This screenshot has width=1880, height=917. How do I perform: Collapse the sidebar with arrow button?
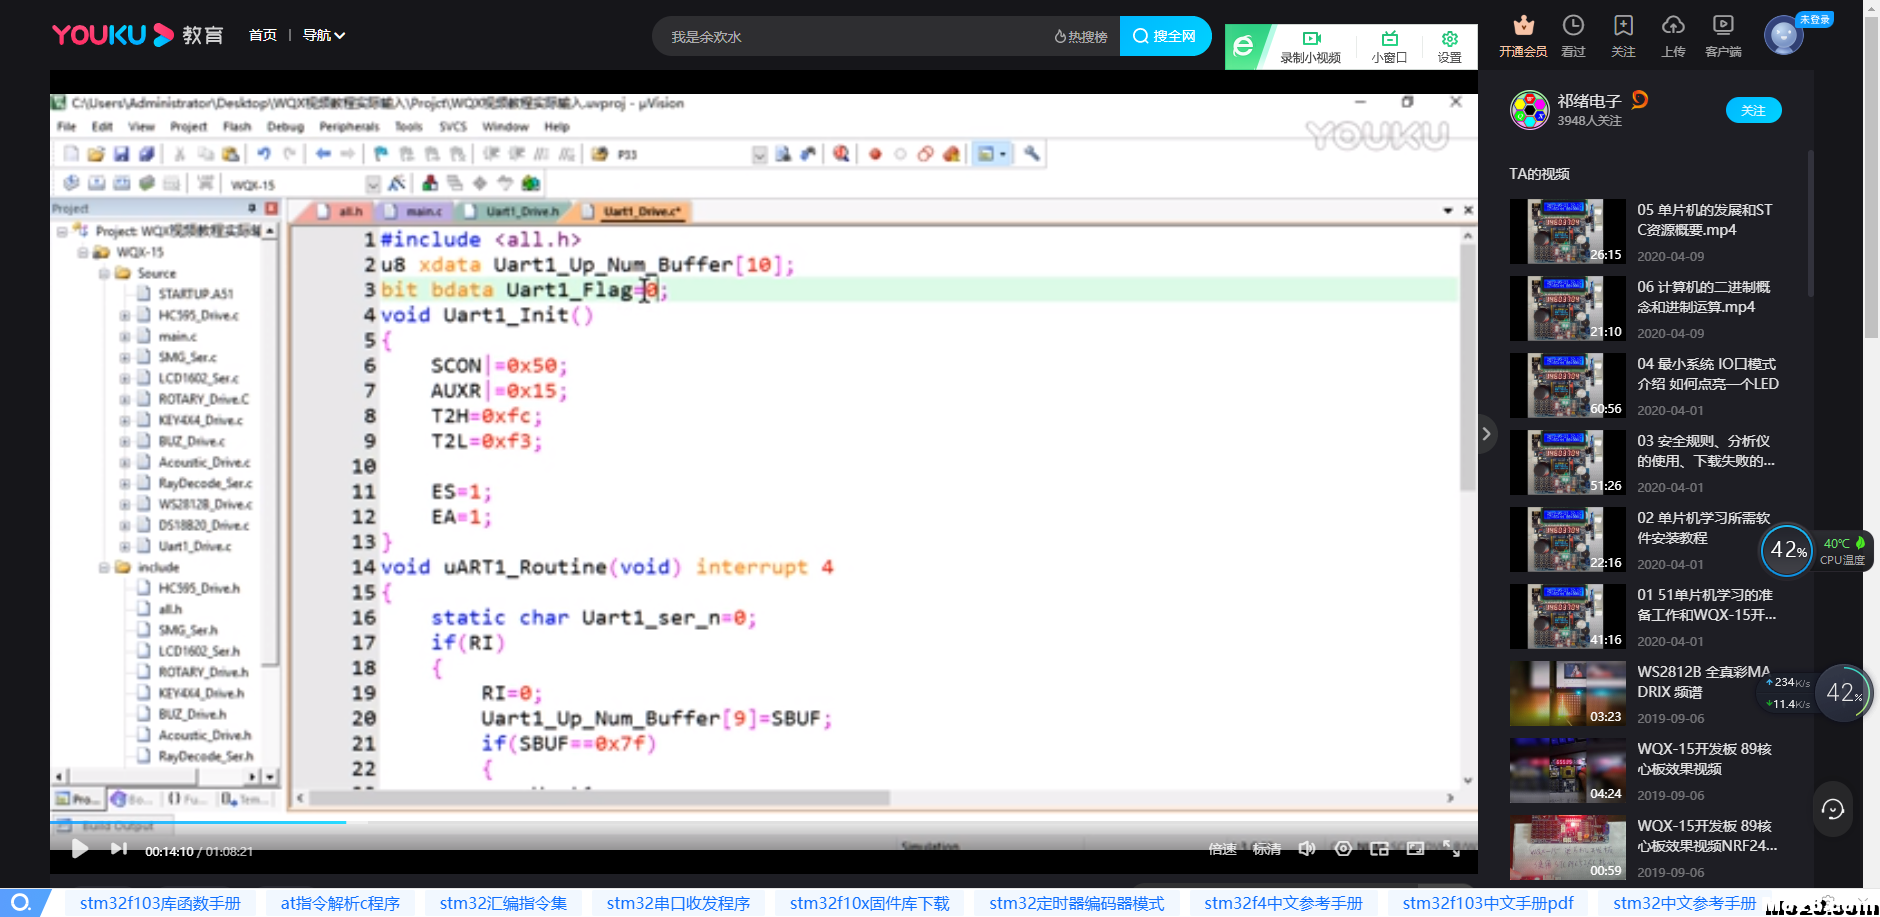[x=1486, y=434]
